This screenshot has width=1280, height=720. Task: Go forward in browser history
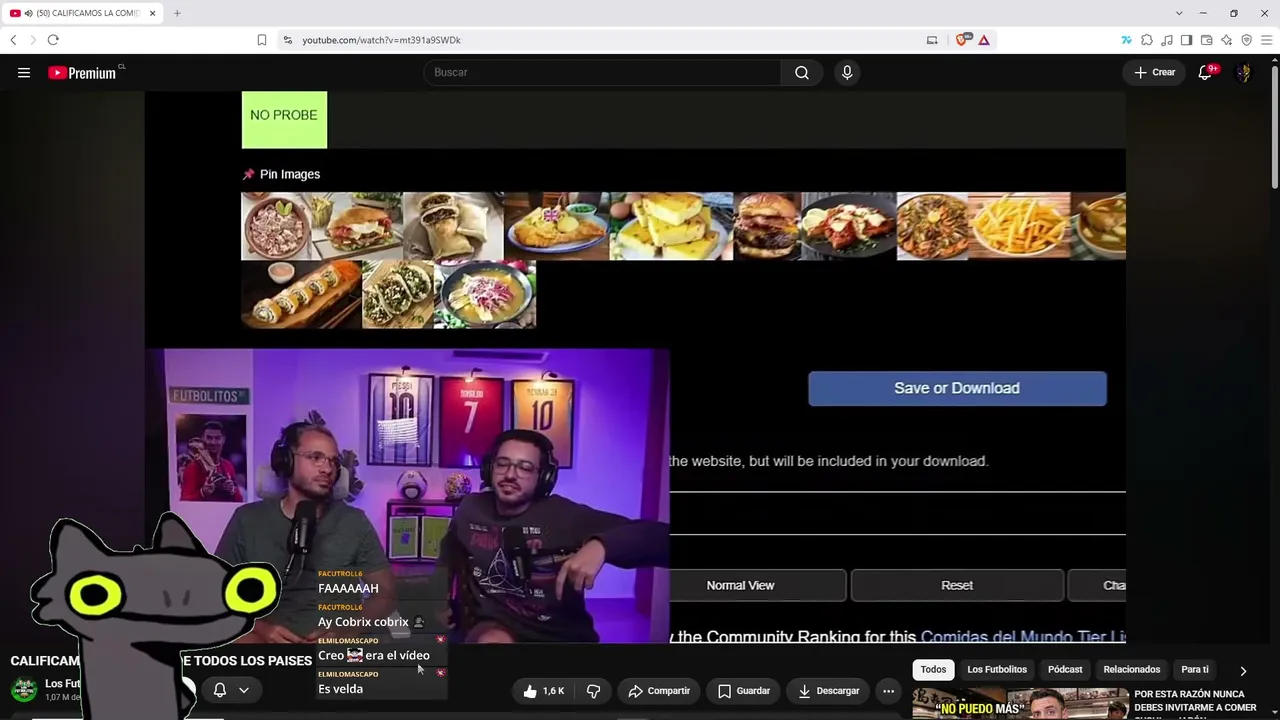click(x=32, y=40)
